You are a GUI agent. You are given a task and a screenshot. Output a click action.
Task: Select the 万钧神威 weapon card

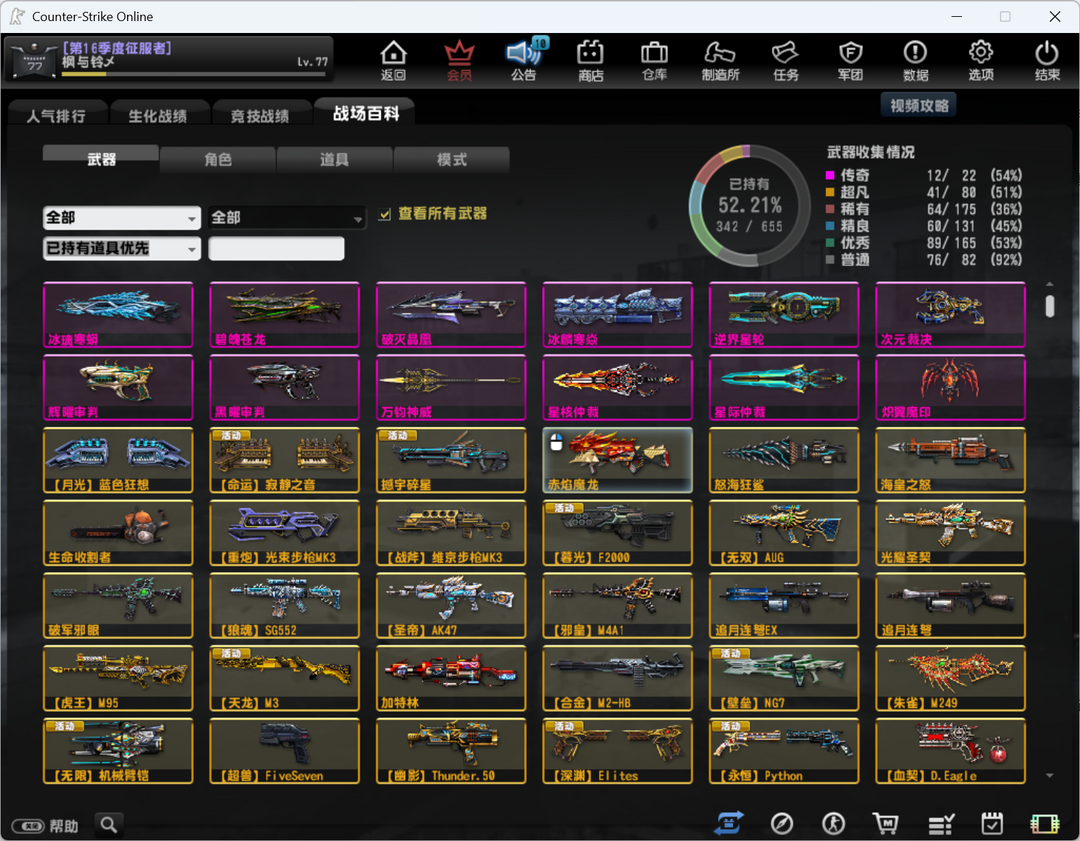[451, 388]
